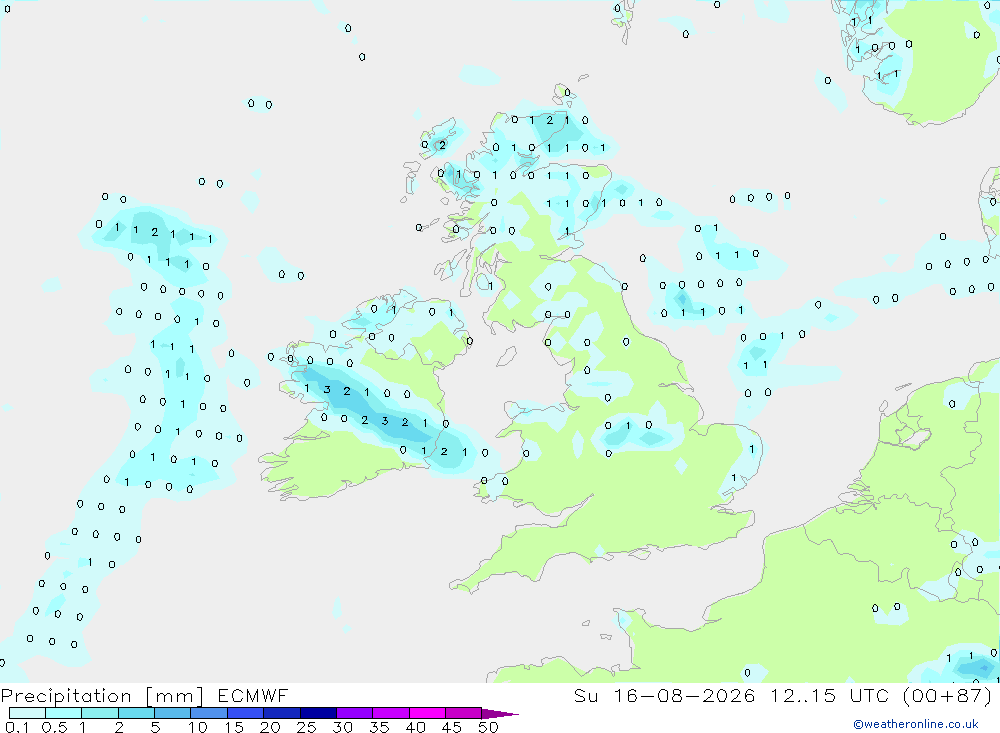The image size is (1000, 733).
Task: Click the '[mm]' unit label
Action: coord(174,696)
